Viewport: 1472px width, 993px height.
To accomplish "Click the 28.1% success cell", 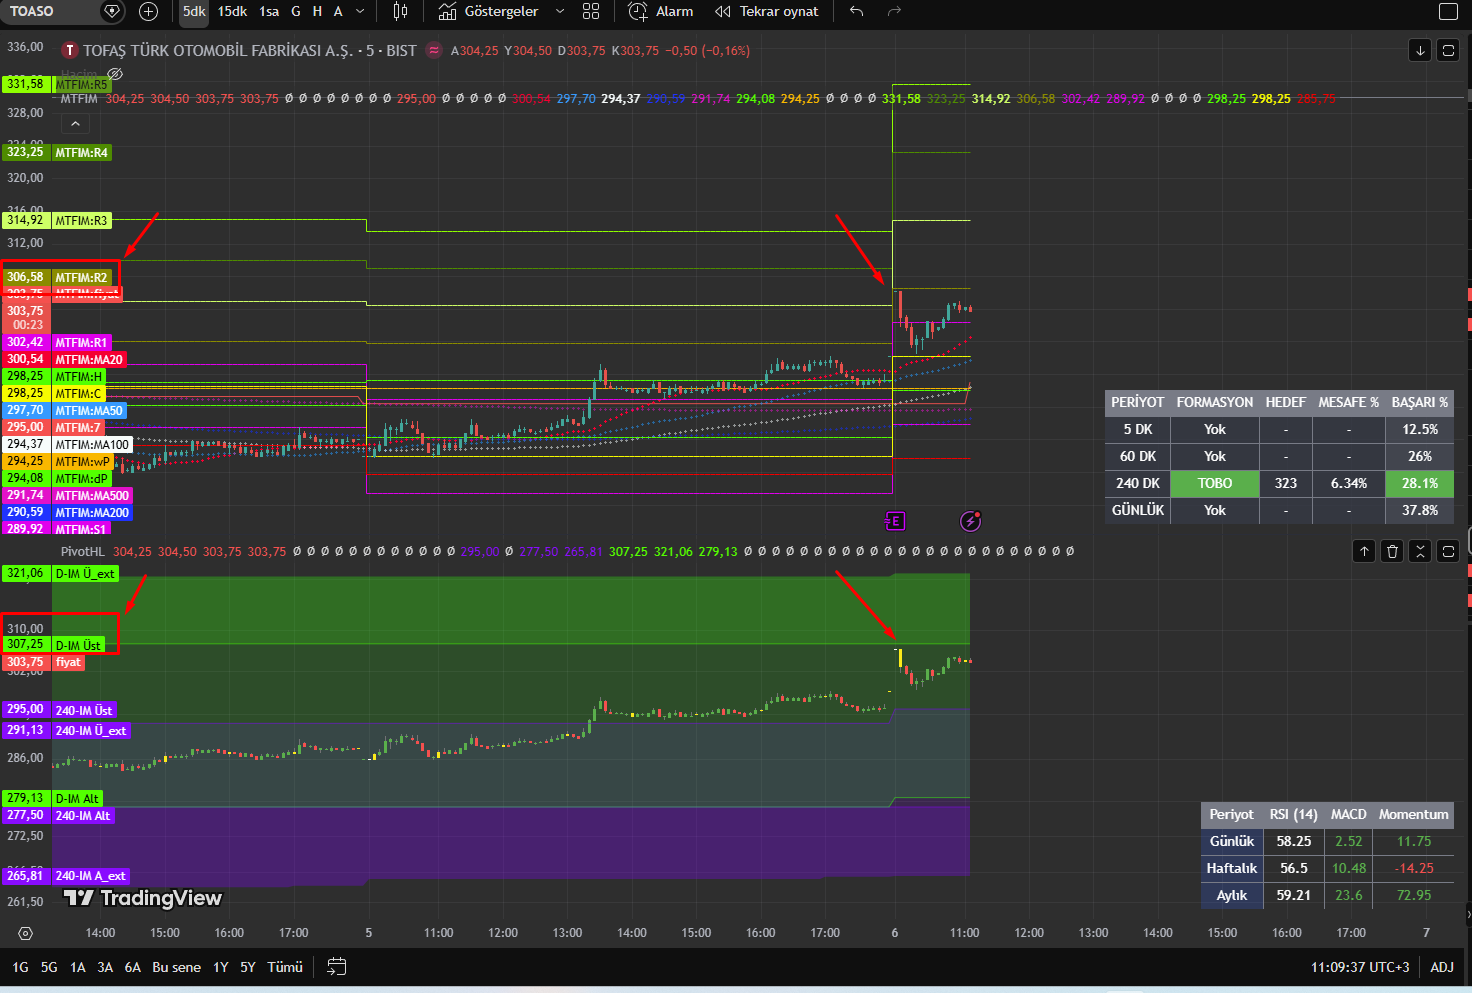I will pos(1420,483).
